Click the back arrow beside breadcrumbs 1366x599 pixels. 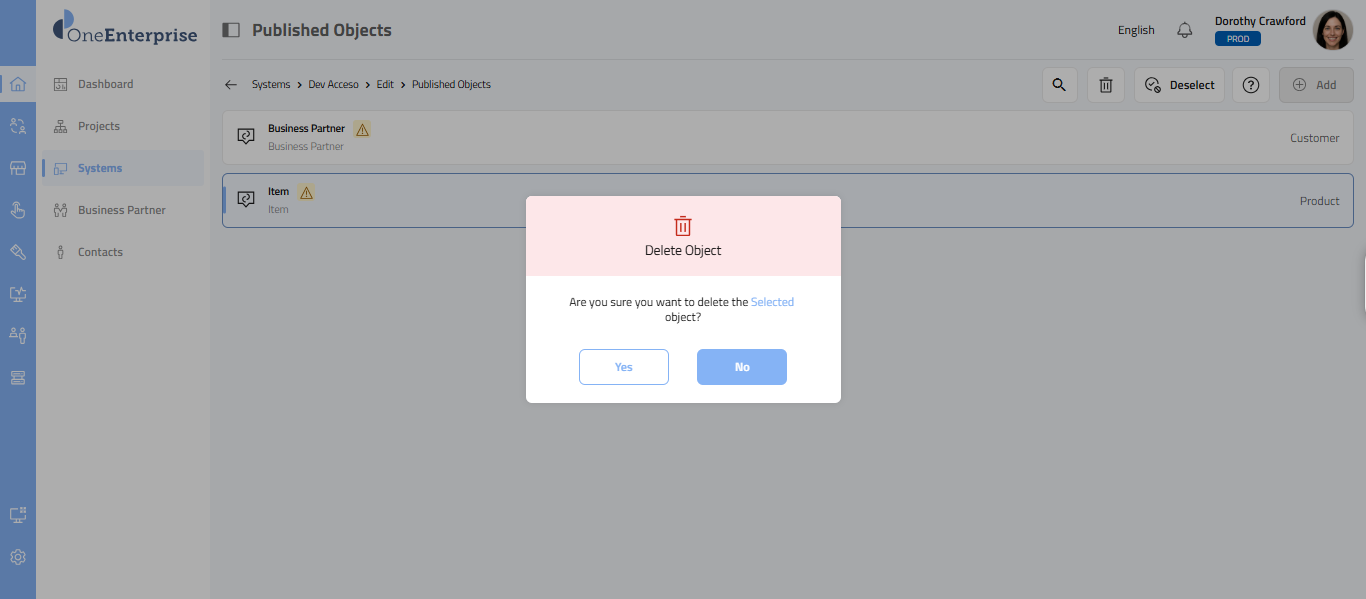tap(231, 85)
